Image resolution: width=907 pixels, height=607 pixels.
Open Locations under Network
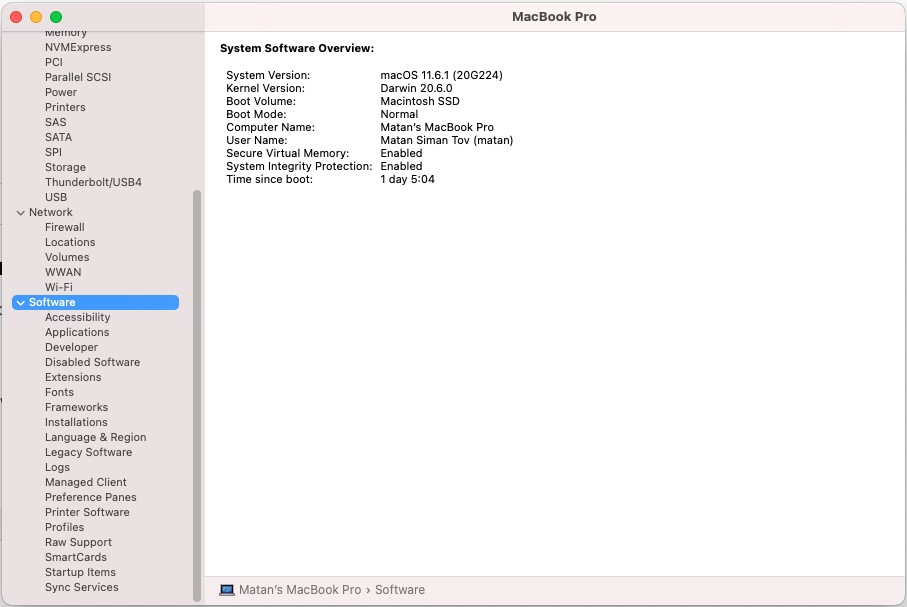[70, 243]
